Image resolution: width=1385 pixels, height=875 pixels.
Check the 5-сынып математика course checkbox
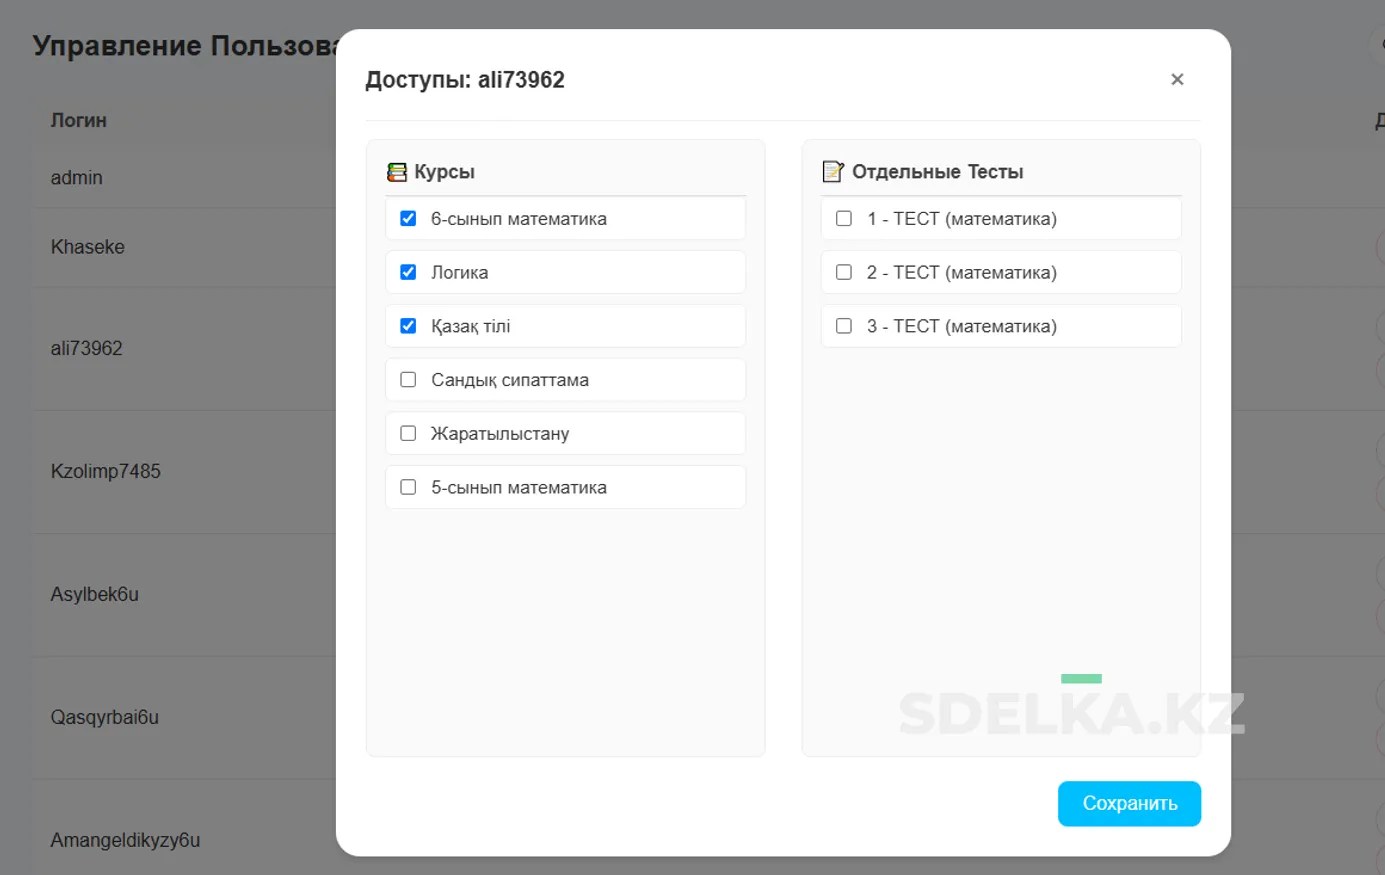pyautogui.click(x=408, y=487)
